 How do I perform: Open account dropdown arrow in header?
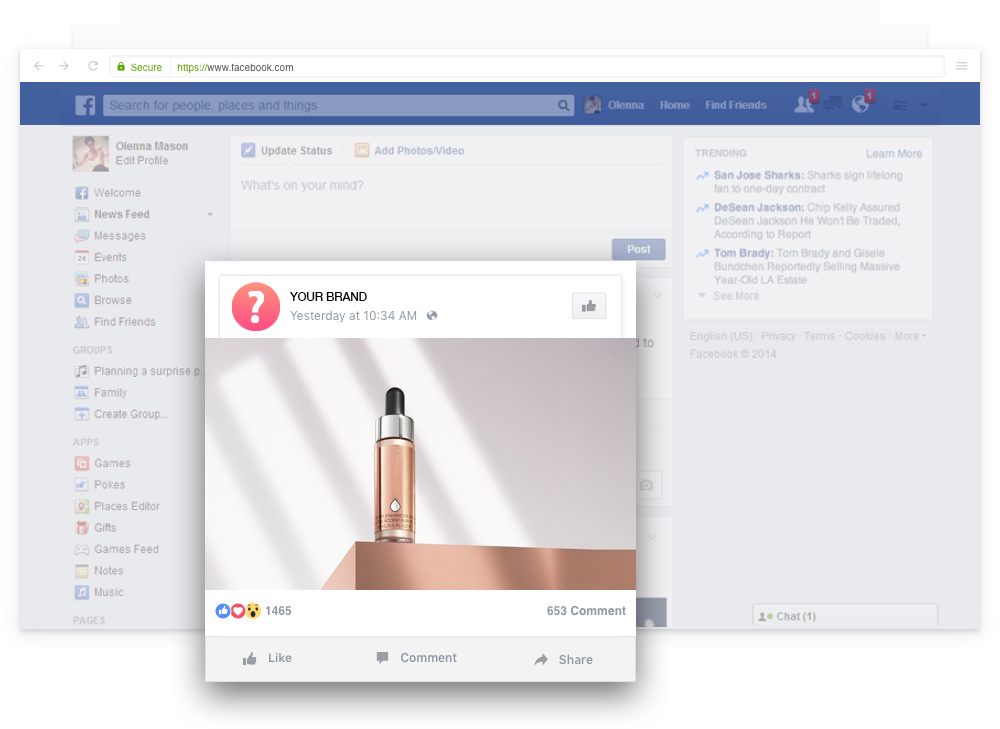coord(923,105)
